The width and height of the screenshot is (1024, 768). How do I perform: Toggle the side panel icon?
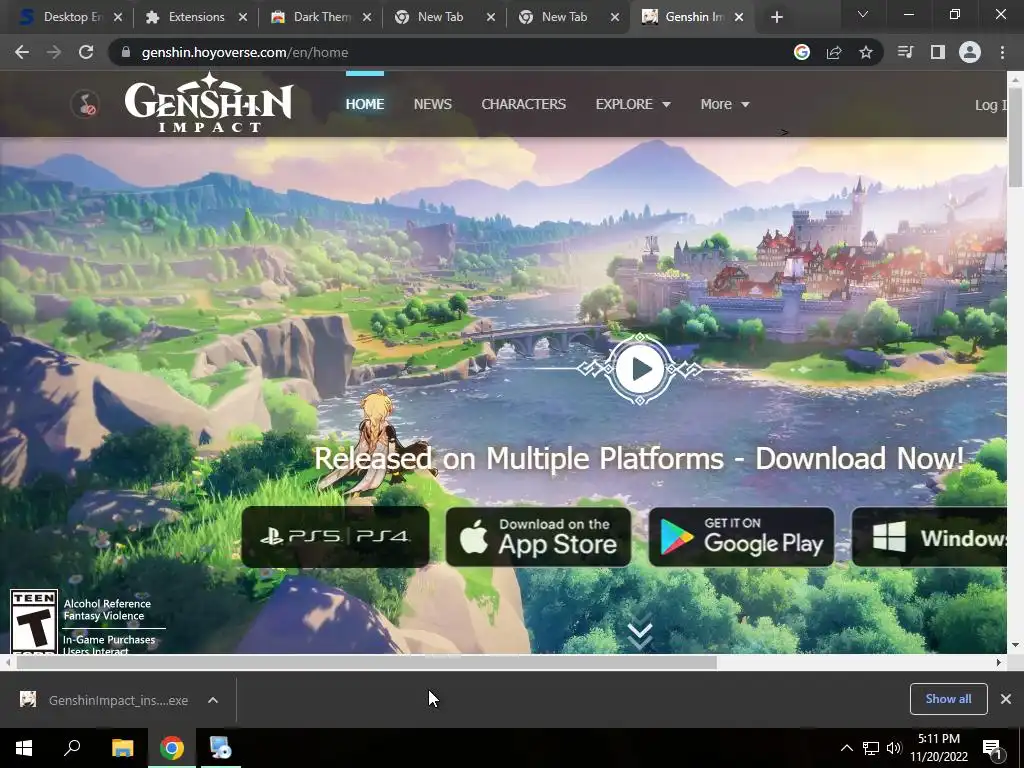[938, 52]
